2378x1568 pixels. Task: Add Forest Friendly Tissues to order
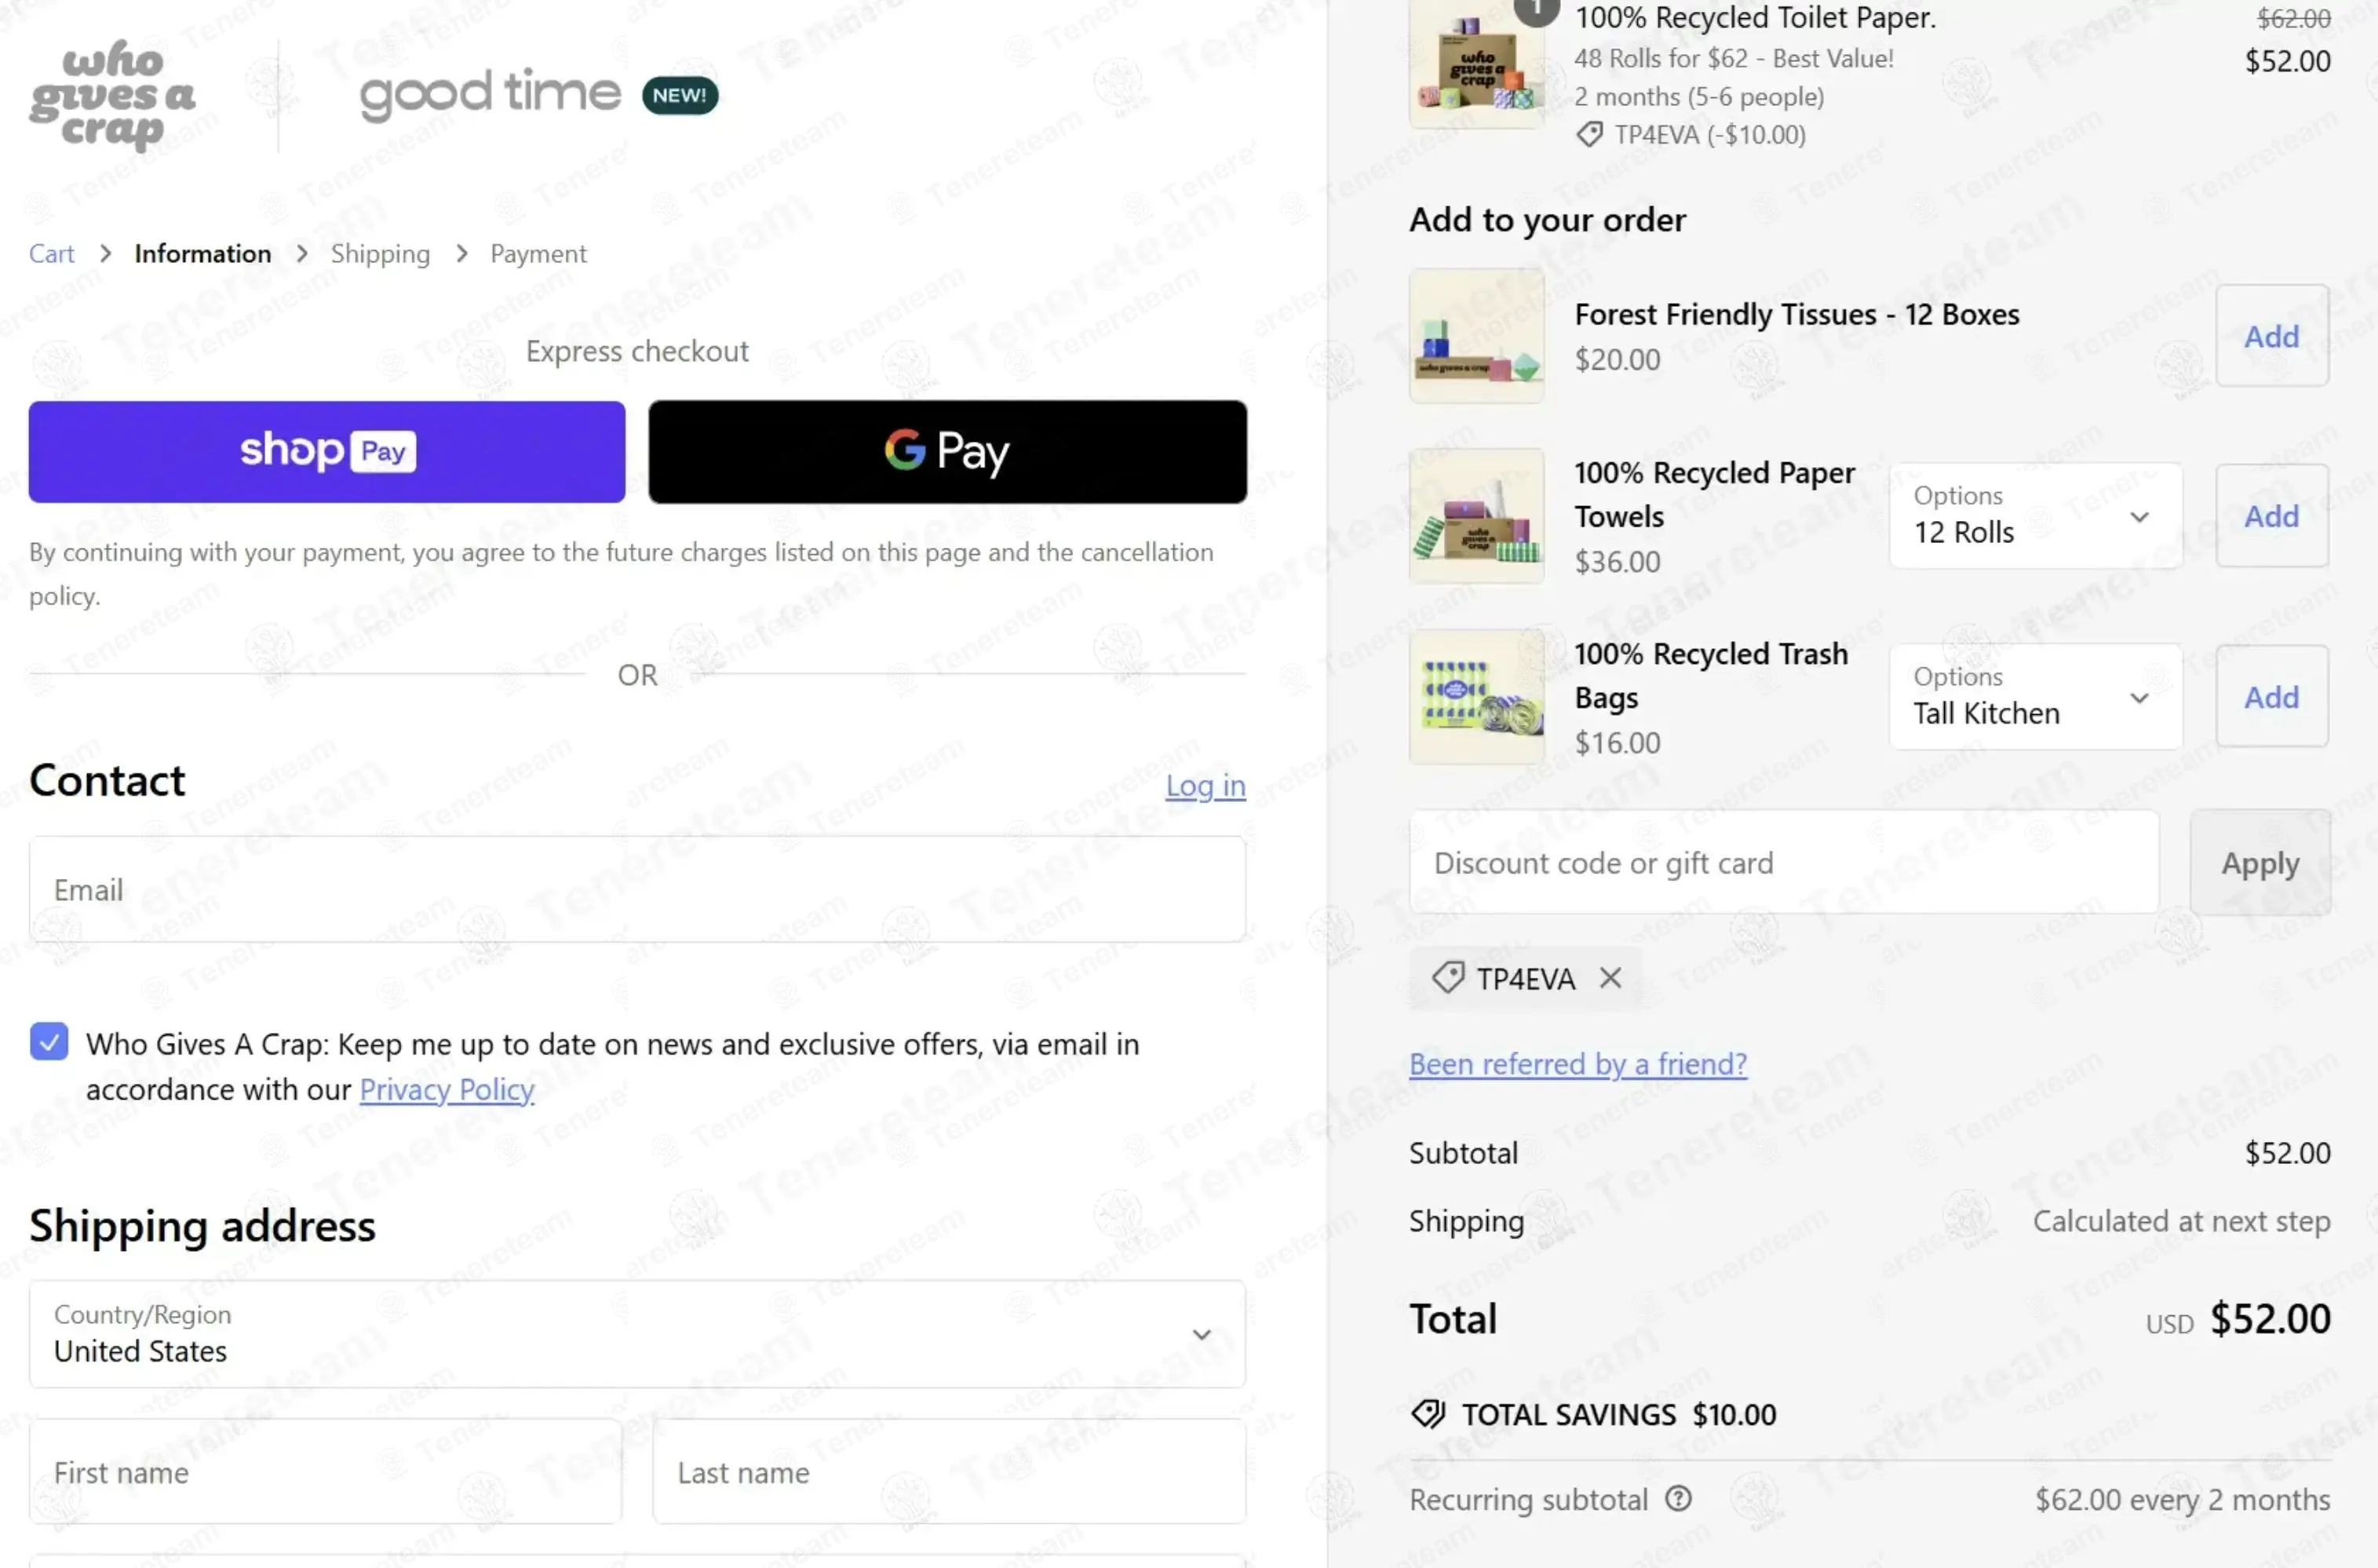click(x=2271, y=336)
